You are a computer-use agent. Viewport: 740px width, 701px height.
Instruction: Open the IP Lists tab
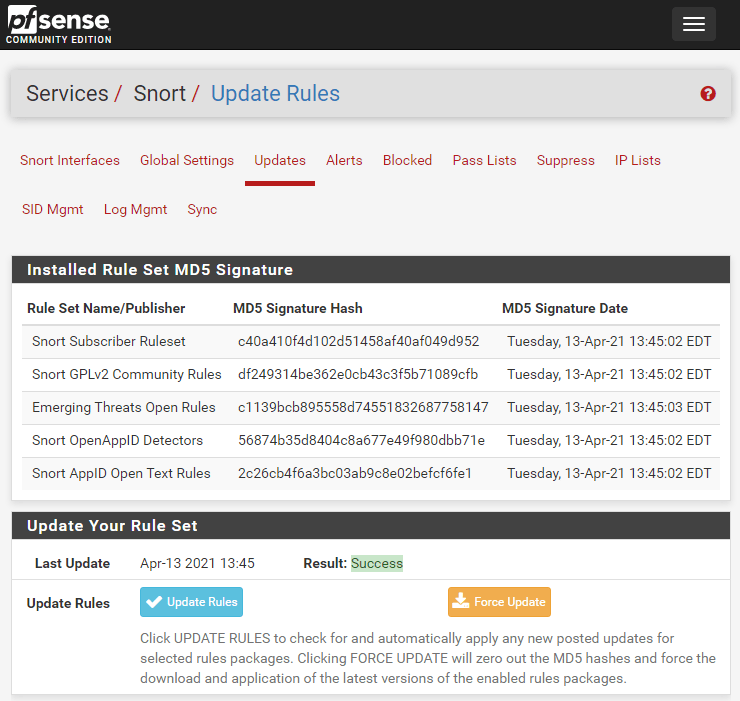637,160
